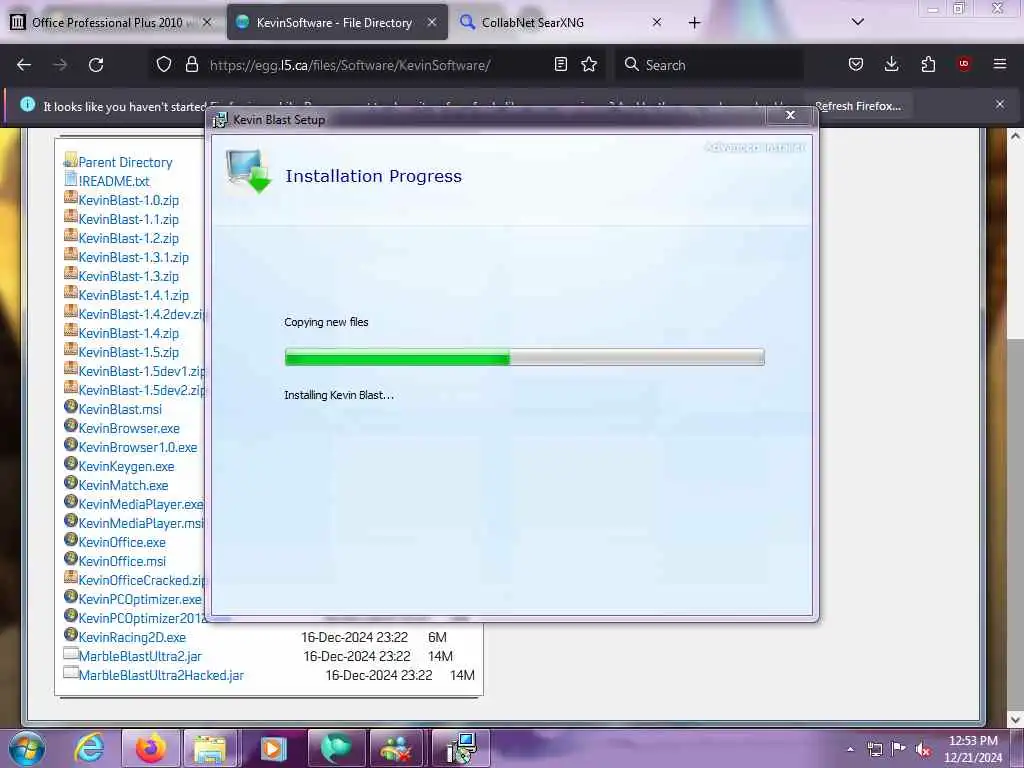Open the Windows Start menu orb
Screen dimensions: 1024x768
pos(27,748)
